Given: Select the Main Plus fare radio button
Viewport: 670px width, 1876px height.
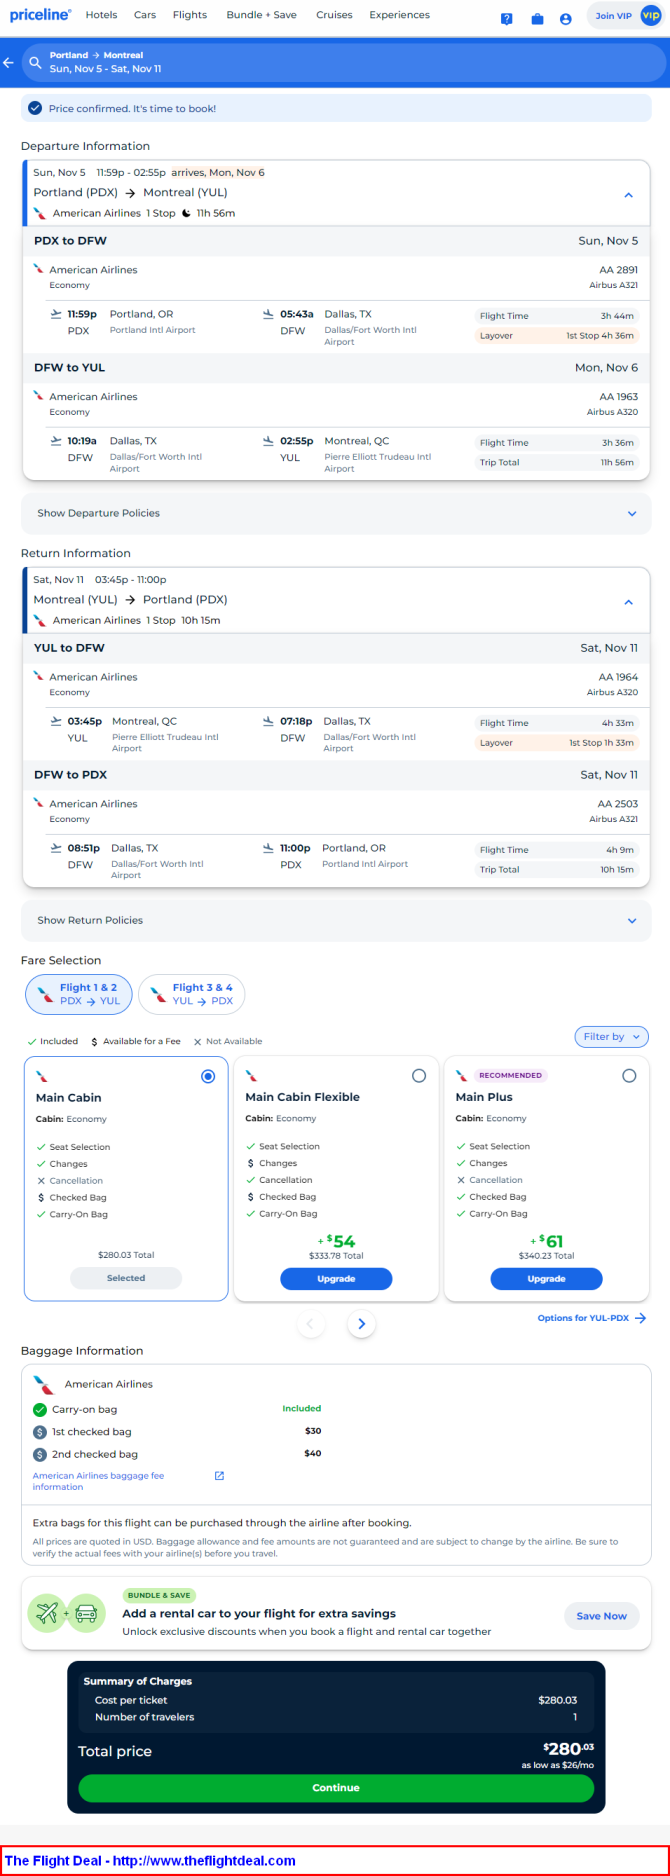Looking at the screenshot, I should tap(629, 1076).
